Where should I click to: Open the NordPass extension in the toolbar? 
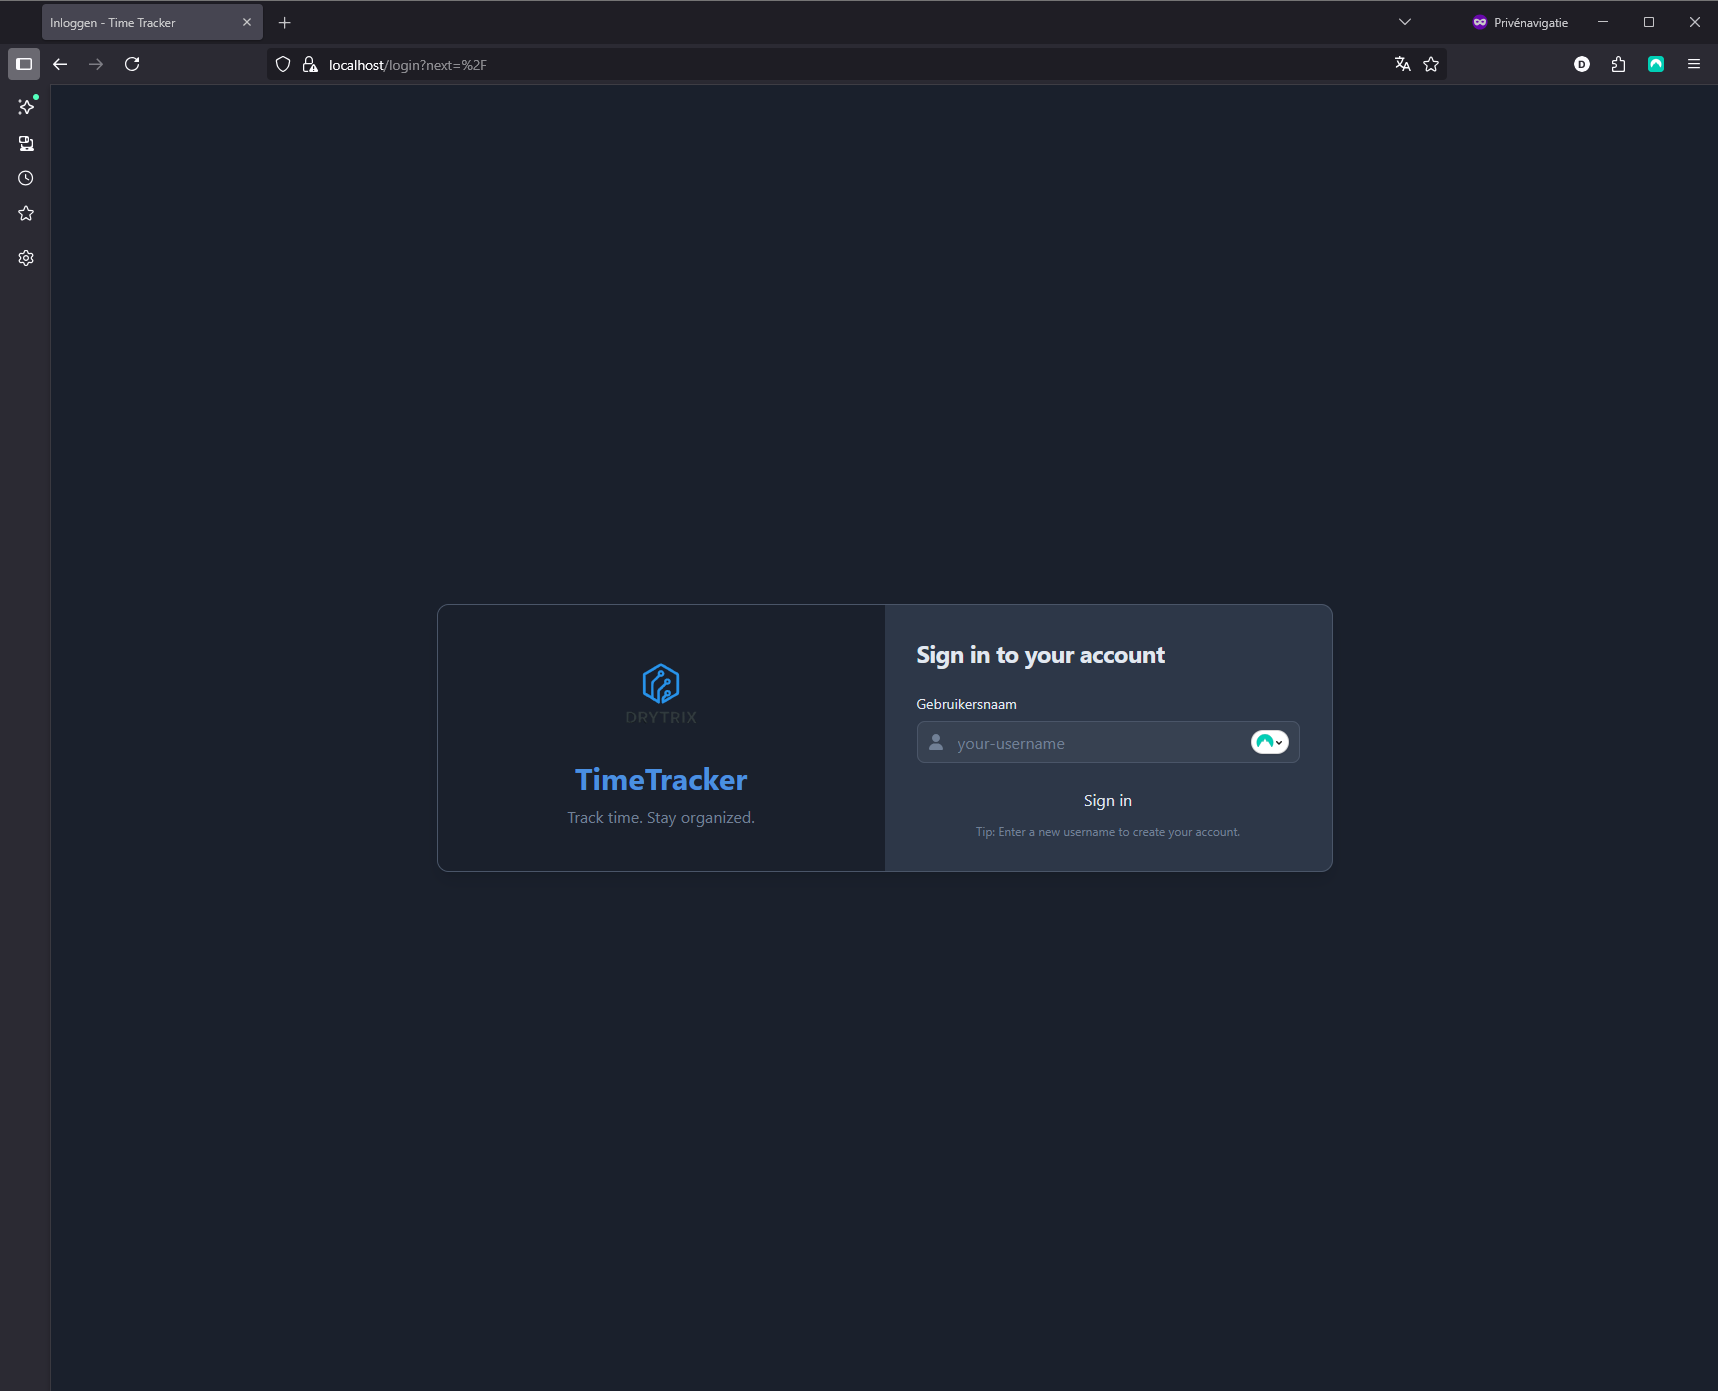(1655, 63)
